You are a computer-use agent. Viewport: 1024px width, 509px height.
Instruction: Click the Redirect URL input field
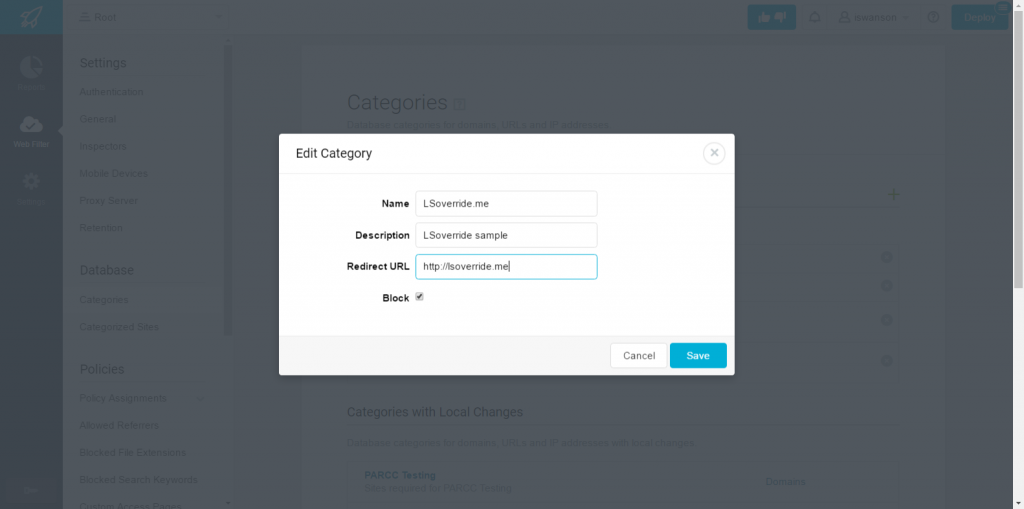point(506,267)
